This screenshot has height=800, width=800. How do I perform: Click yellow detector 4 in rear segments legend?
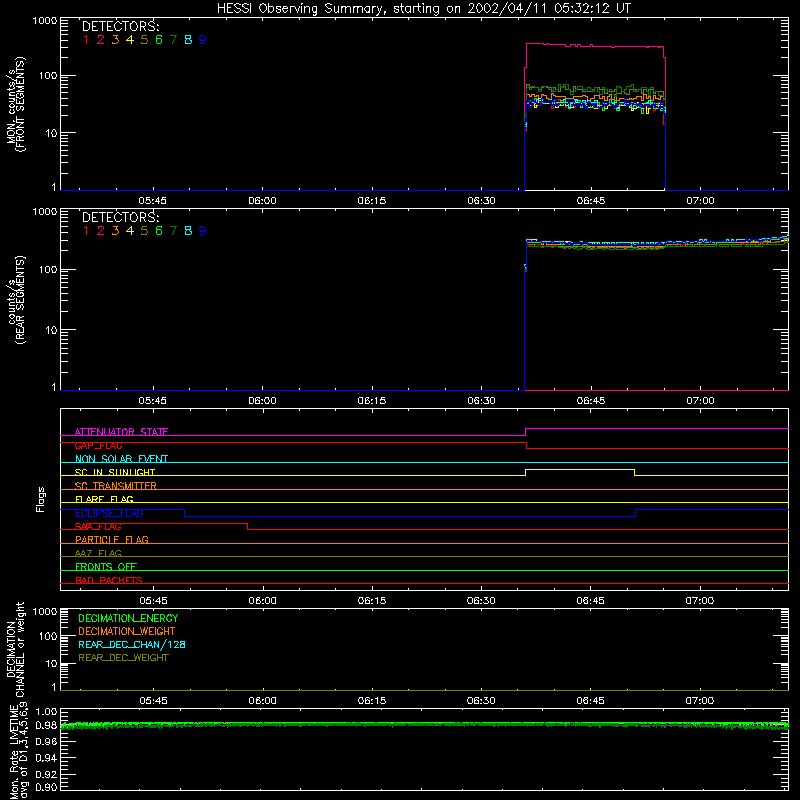[130, 231]
